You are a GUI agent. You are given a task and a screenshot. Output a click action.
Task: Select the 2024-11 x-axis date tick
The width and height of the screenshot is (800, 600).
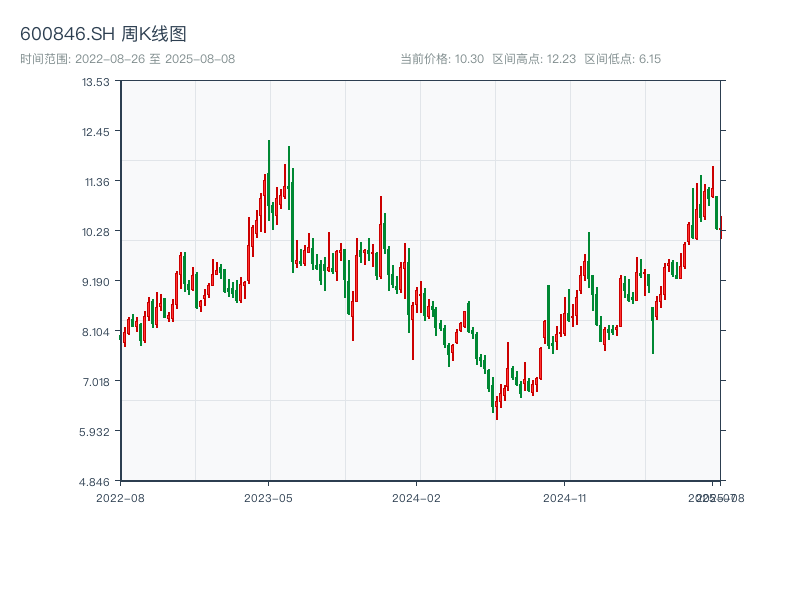tap(565, 497)
